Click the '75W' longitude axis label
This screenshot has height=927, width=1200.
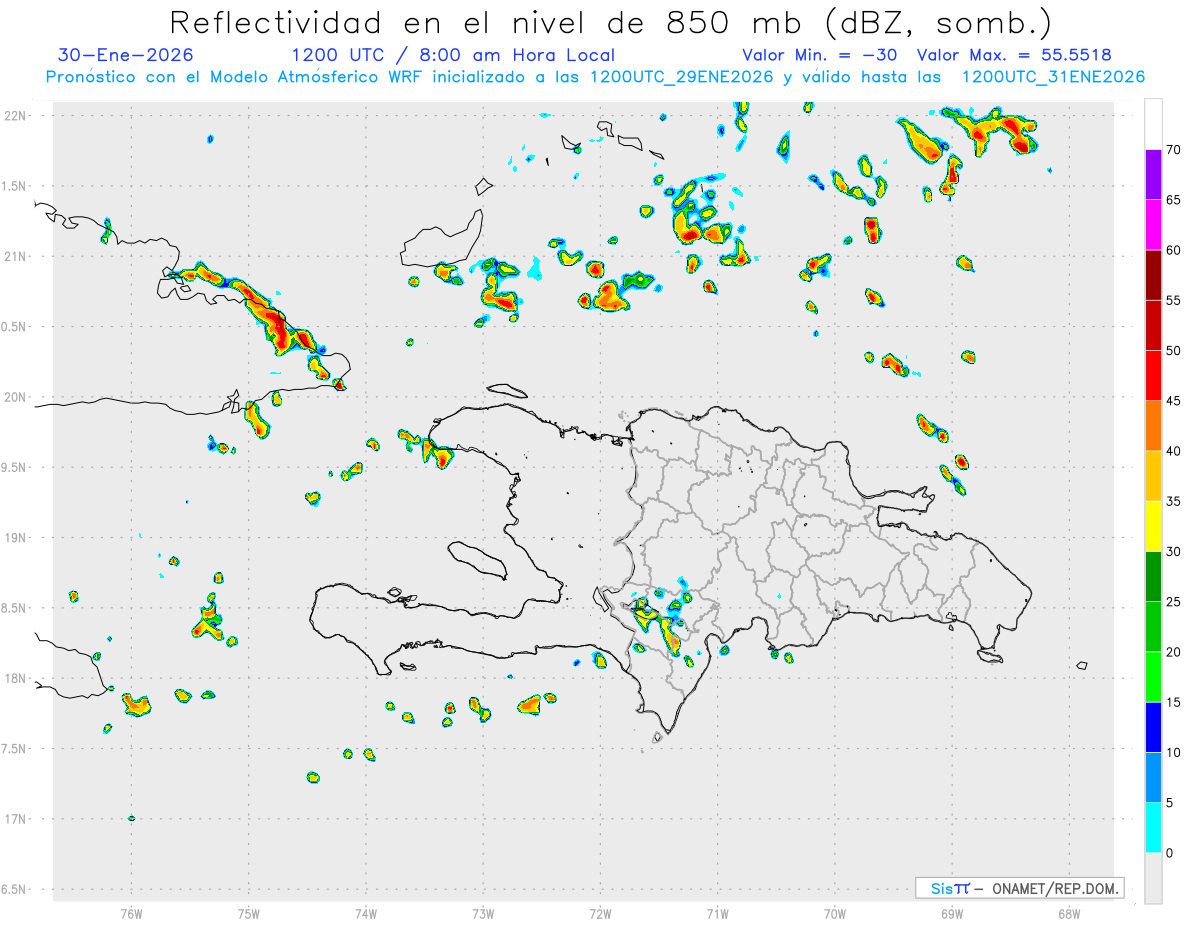(x=249, y=914)
